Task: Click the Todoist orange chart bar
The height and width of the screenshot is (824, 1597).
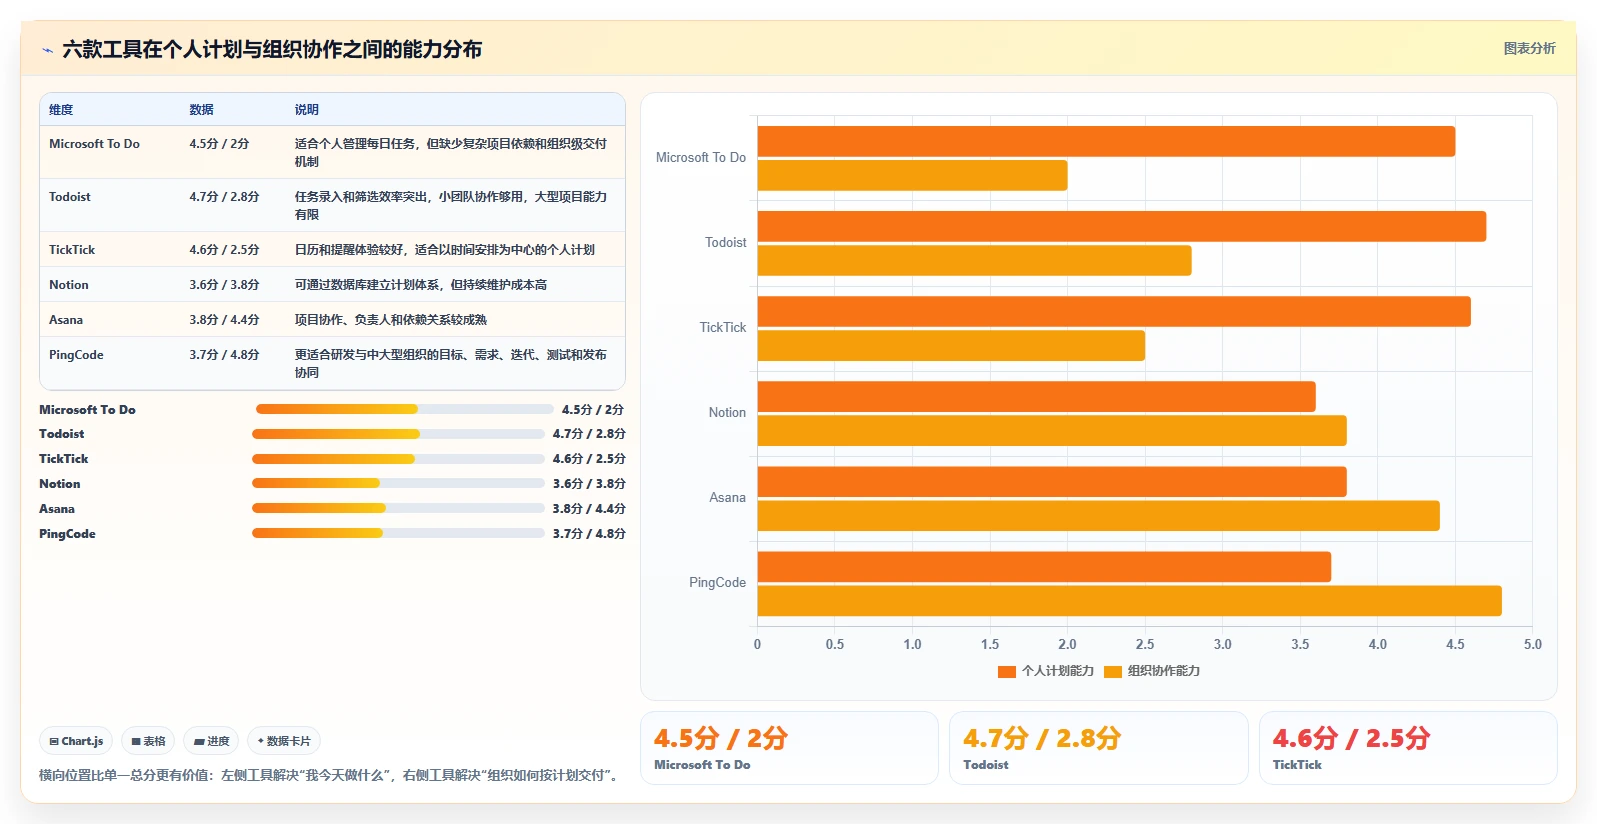Action: (1122, 226)
